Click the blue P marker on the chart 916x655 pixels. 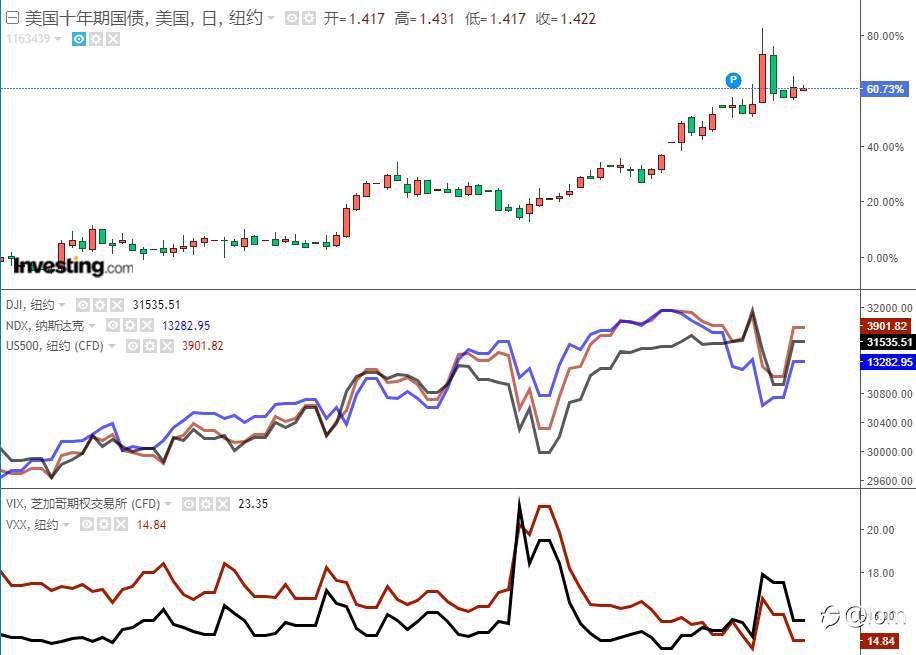tap(733, 81)
